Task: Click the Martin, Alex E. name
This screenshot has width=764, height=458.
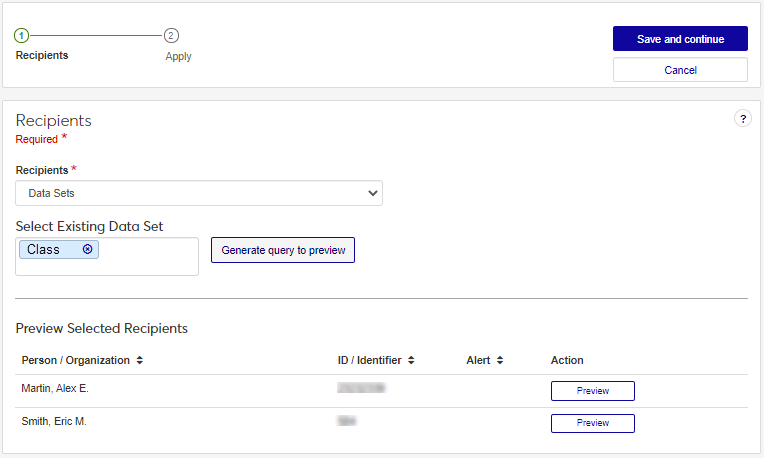Action: pos(55,388)
